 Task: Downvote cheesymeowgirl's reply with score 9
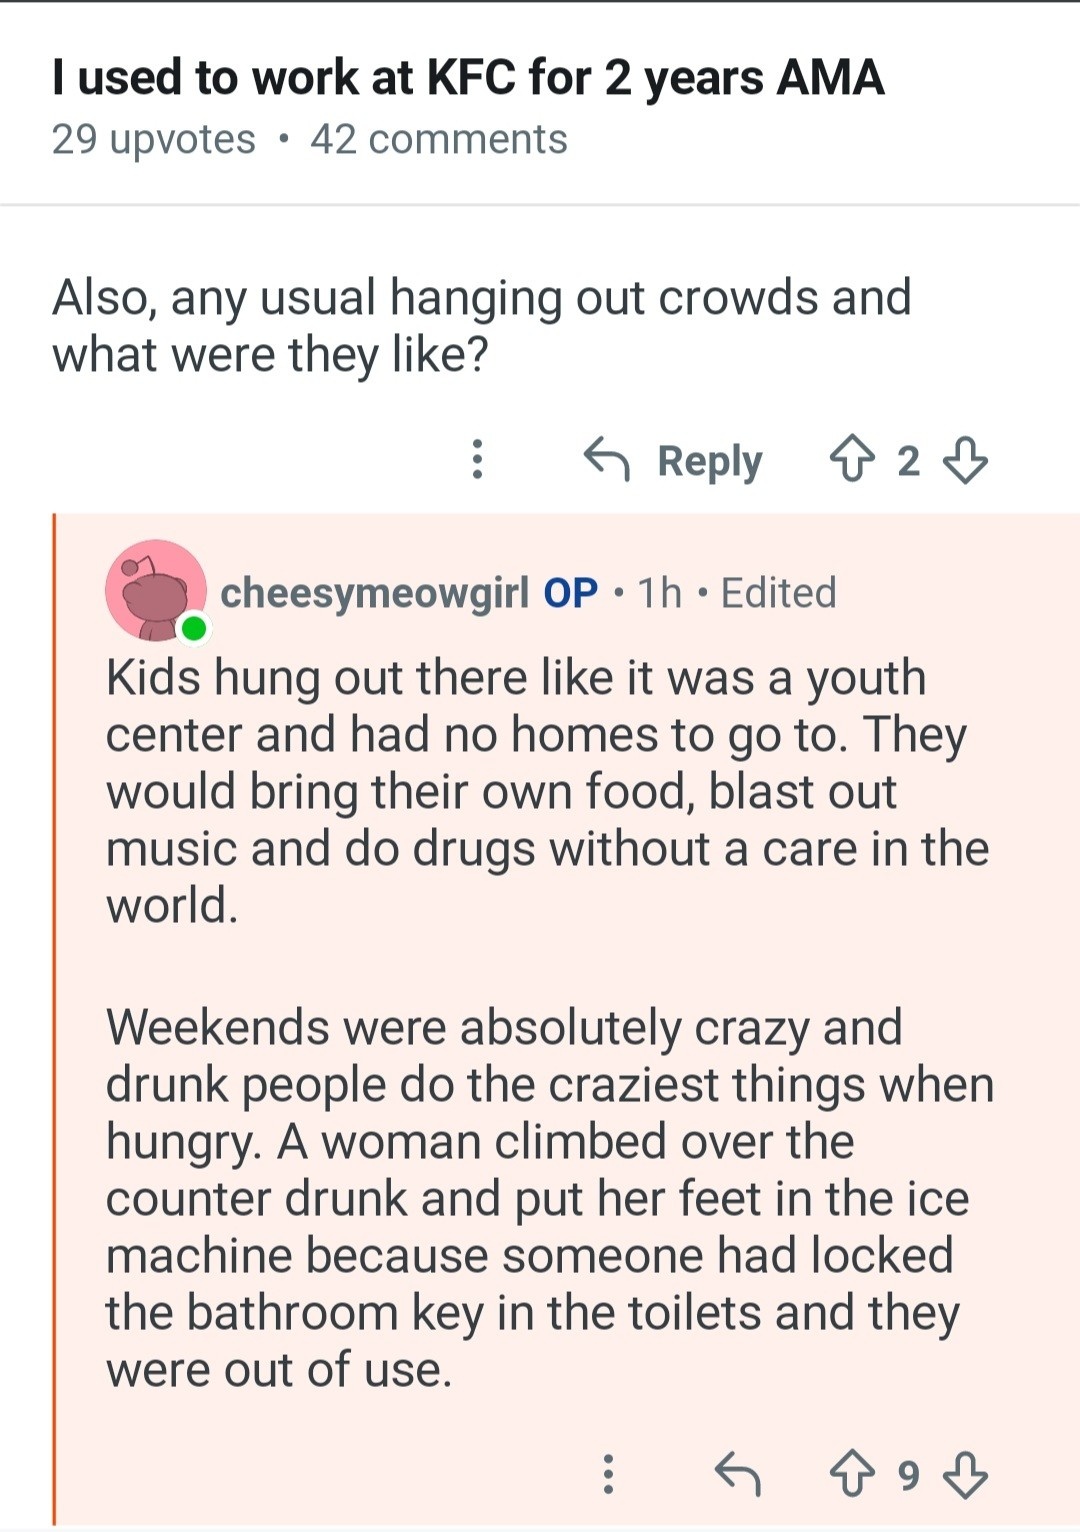click(965, 1474)
